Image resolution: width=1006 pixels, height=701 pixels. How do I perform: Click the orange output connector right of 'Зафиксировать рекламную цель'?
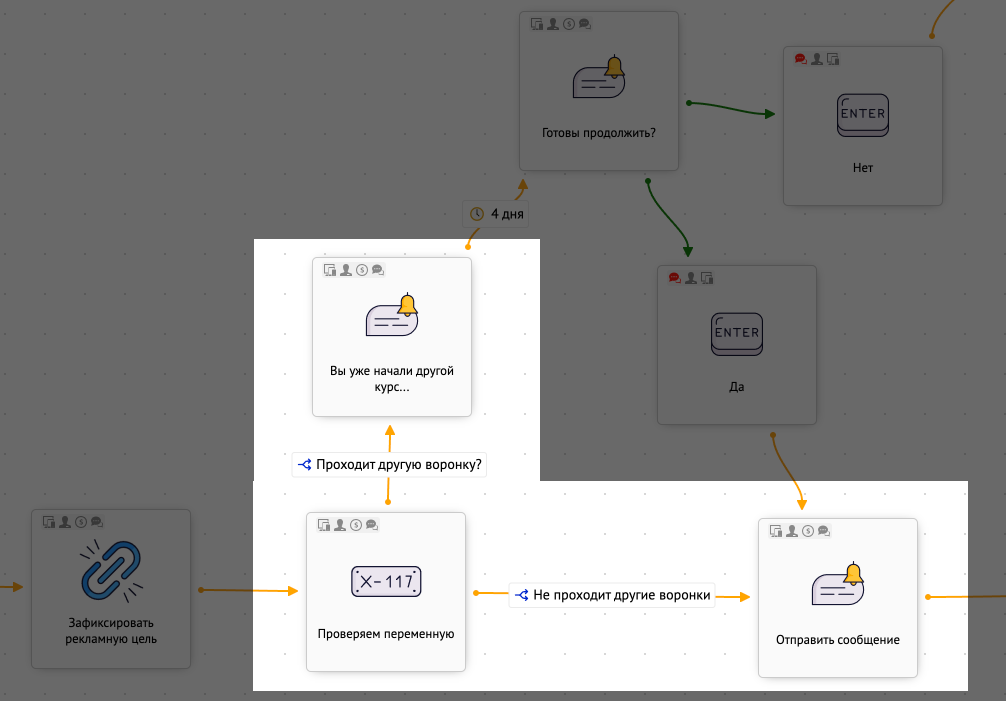[201, 590]
